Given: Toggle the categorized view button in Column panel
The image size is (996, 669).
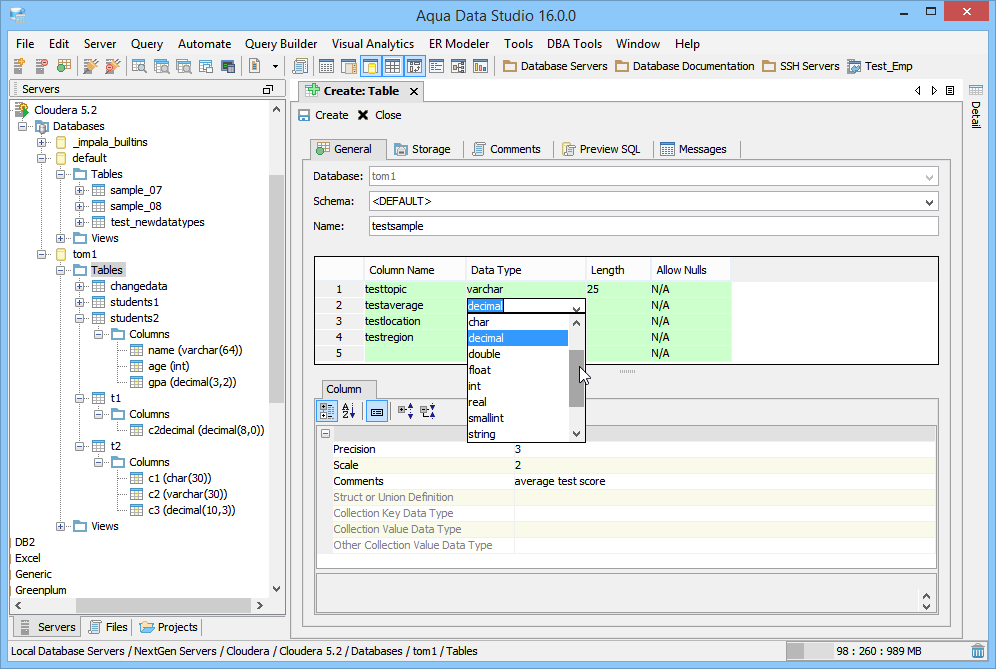Looking at the screenshot, I should click(x=327, y=410).
